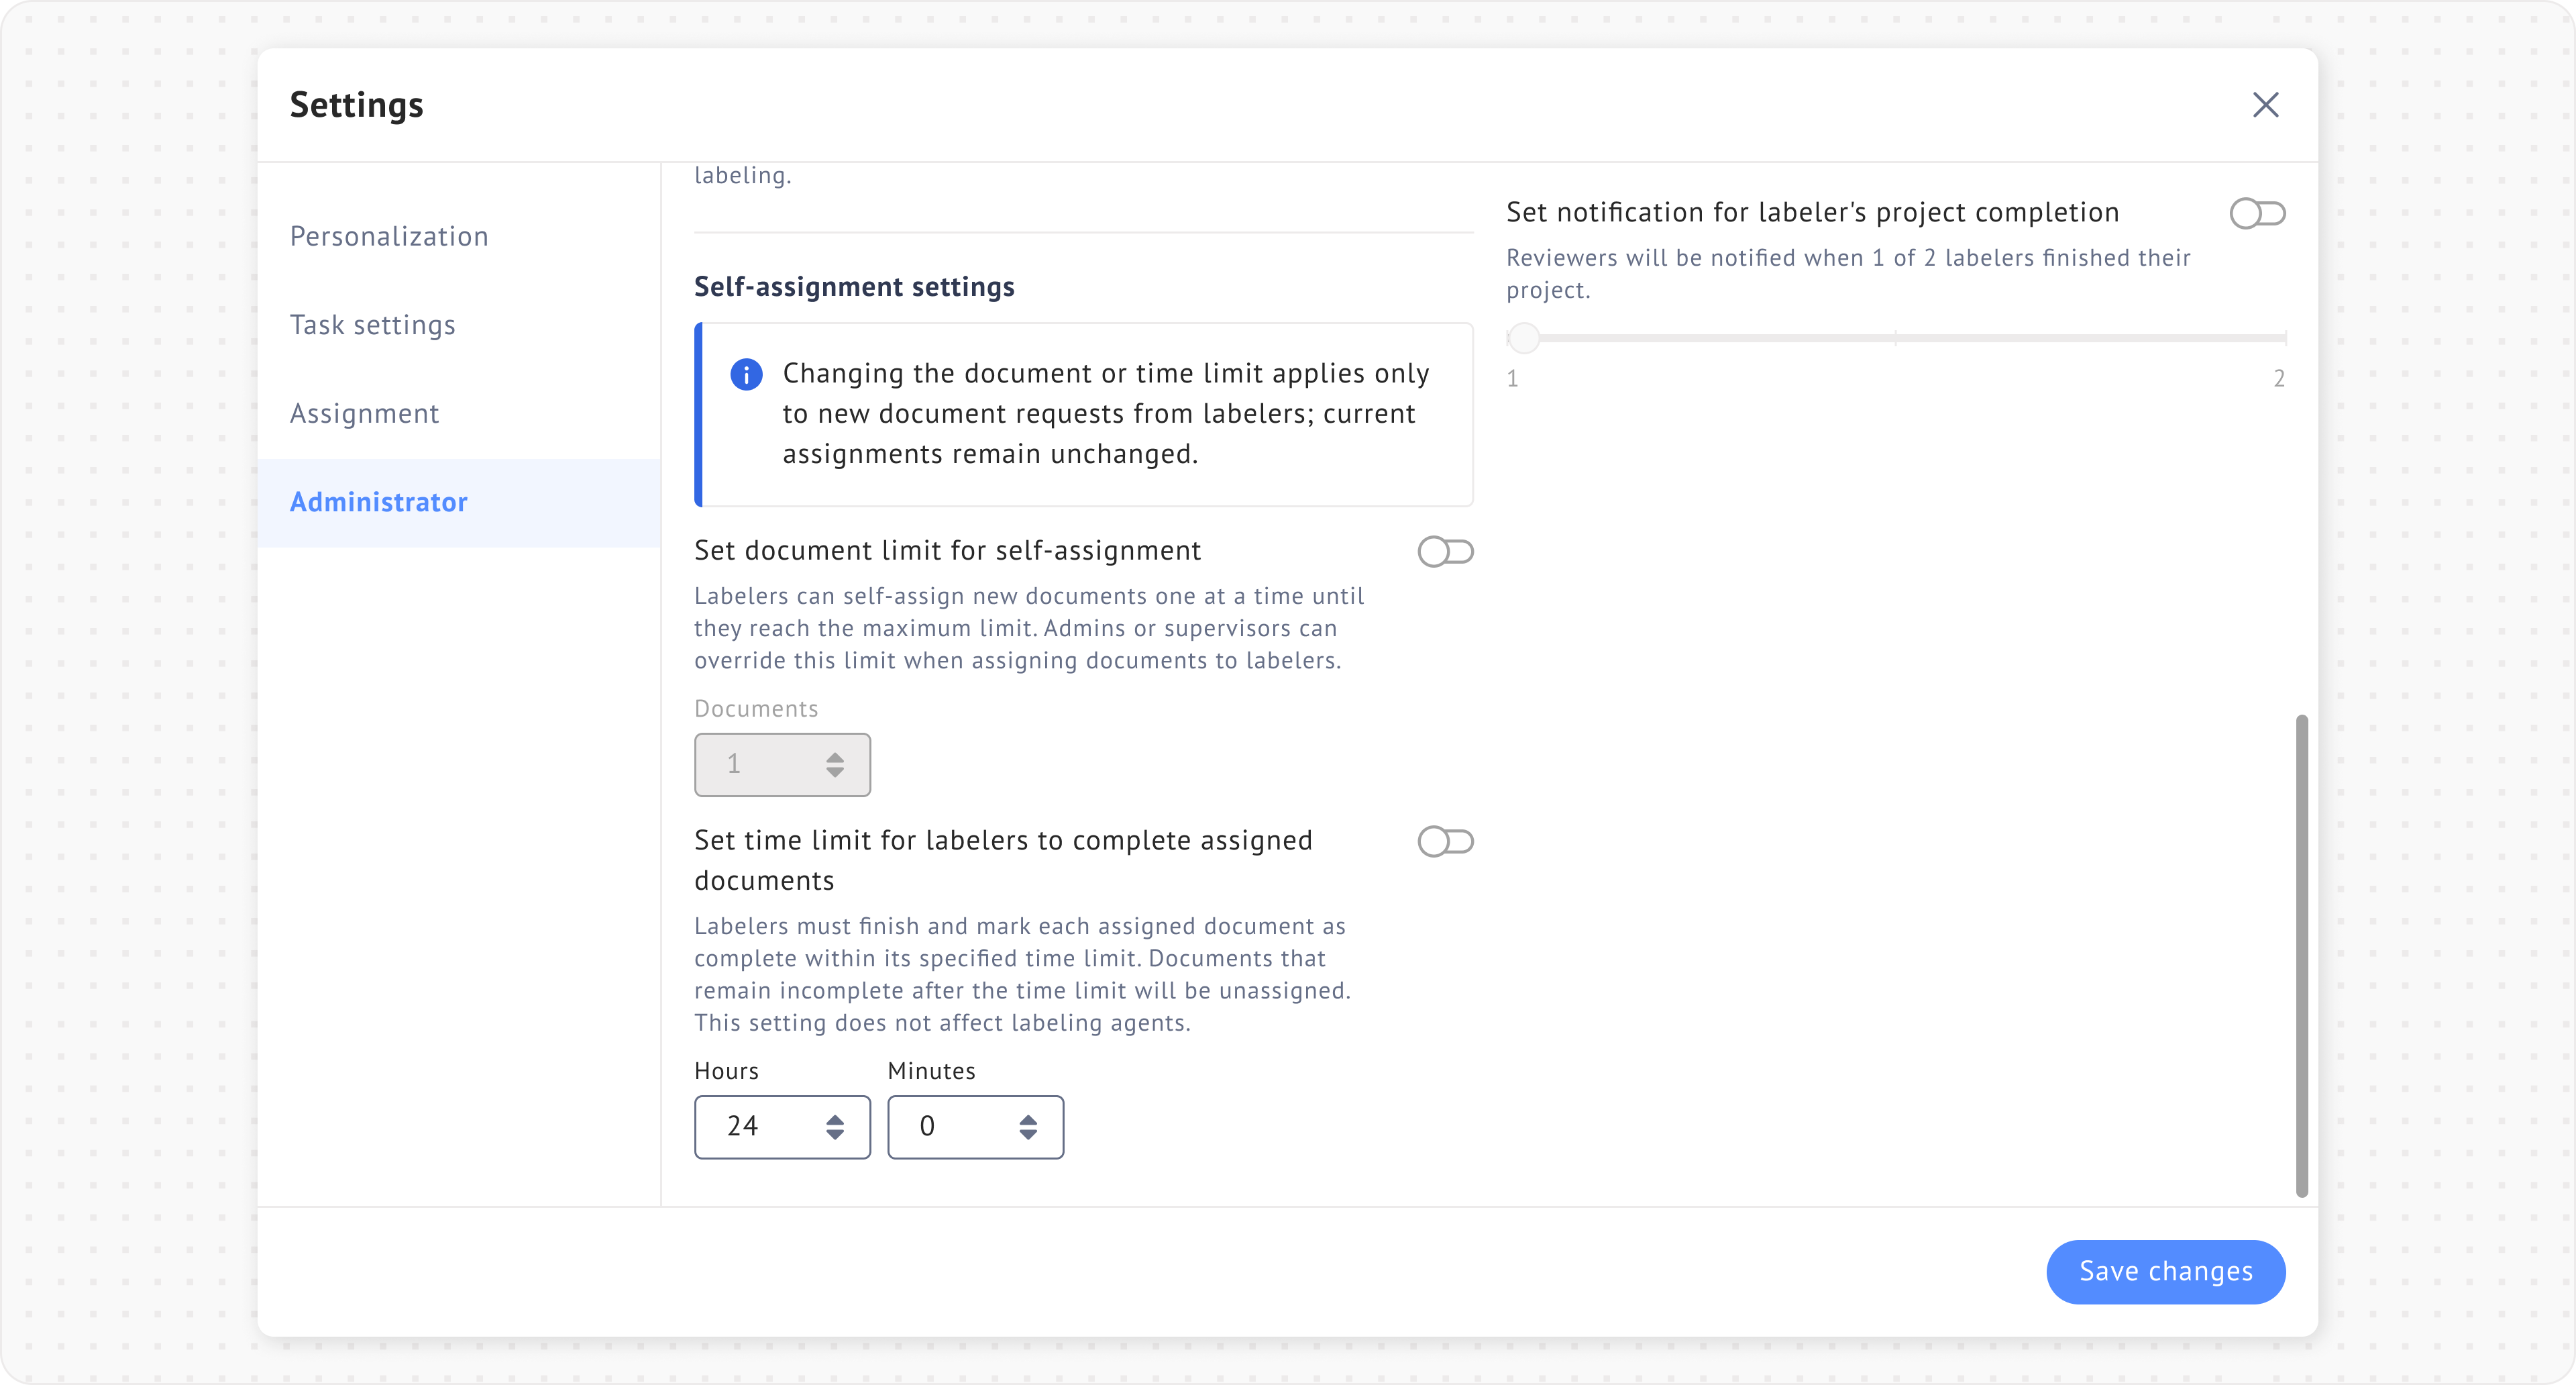Close the Settings dialog with X icon
2576x1385 pixels.
(2265, 105)
